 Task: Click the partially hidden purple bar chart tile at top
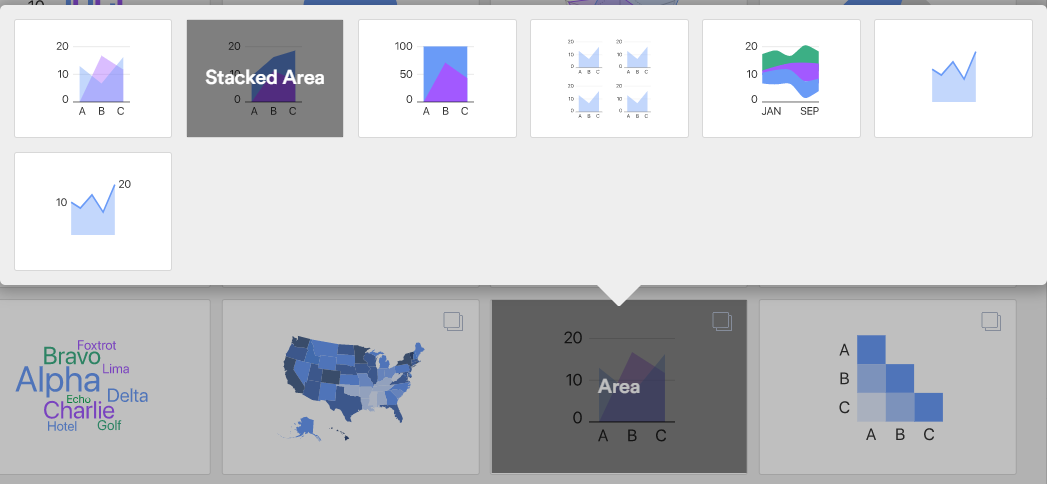coord(105,3)
